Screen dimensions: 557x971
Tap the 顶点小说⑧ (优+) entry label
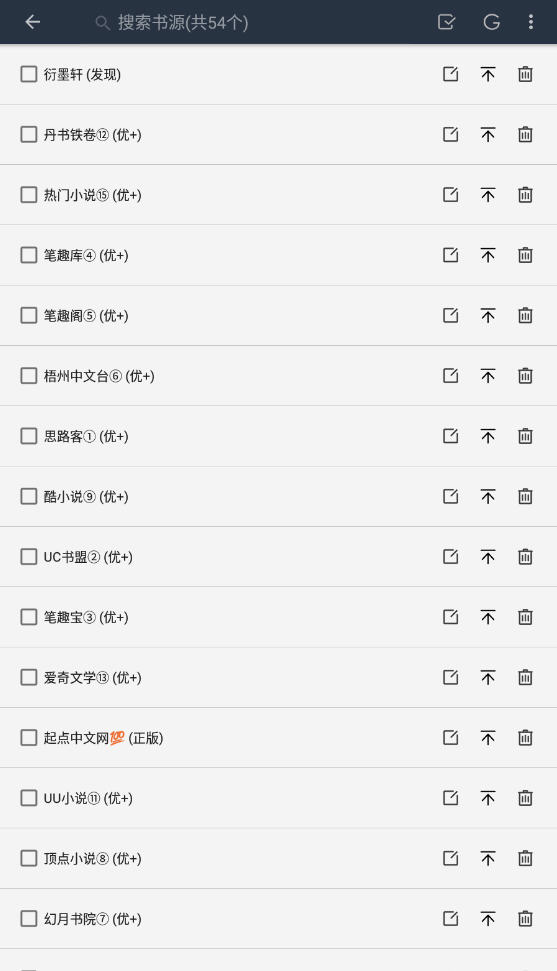92,858
